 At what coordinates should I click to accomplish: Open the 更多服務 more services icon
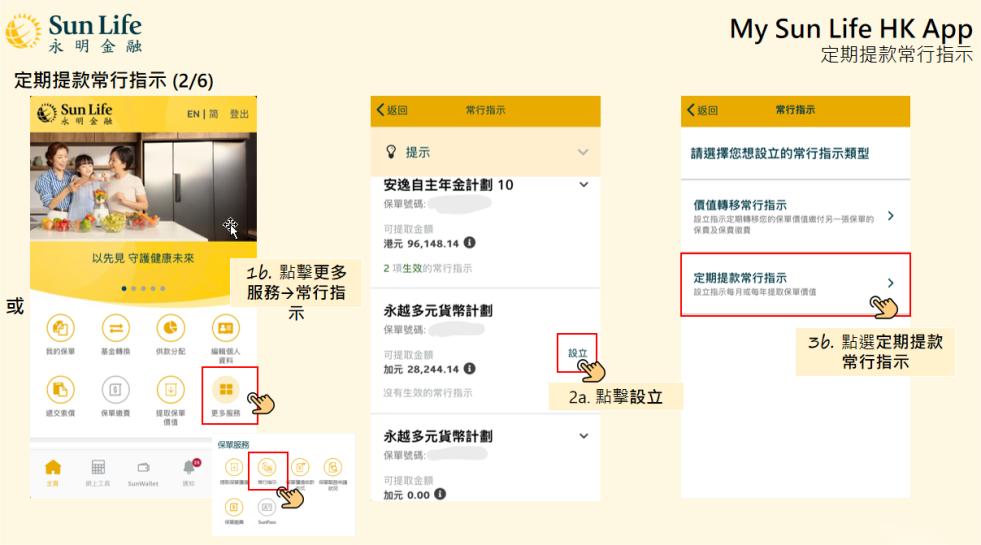pyautogui.click(x=226, y=390)
